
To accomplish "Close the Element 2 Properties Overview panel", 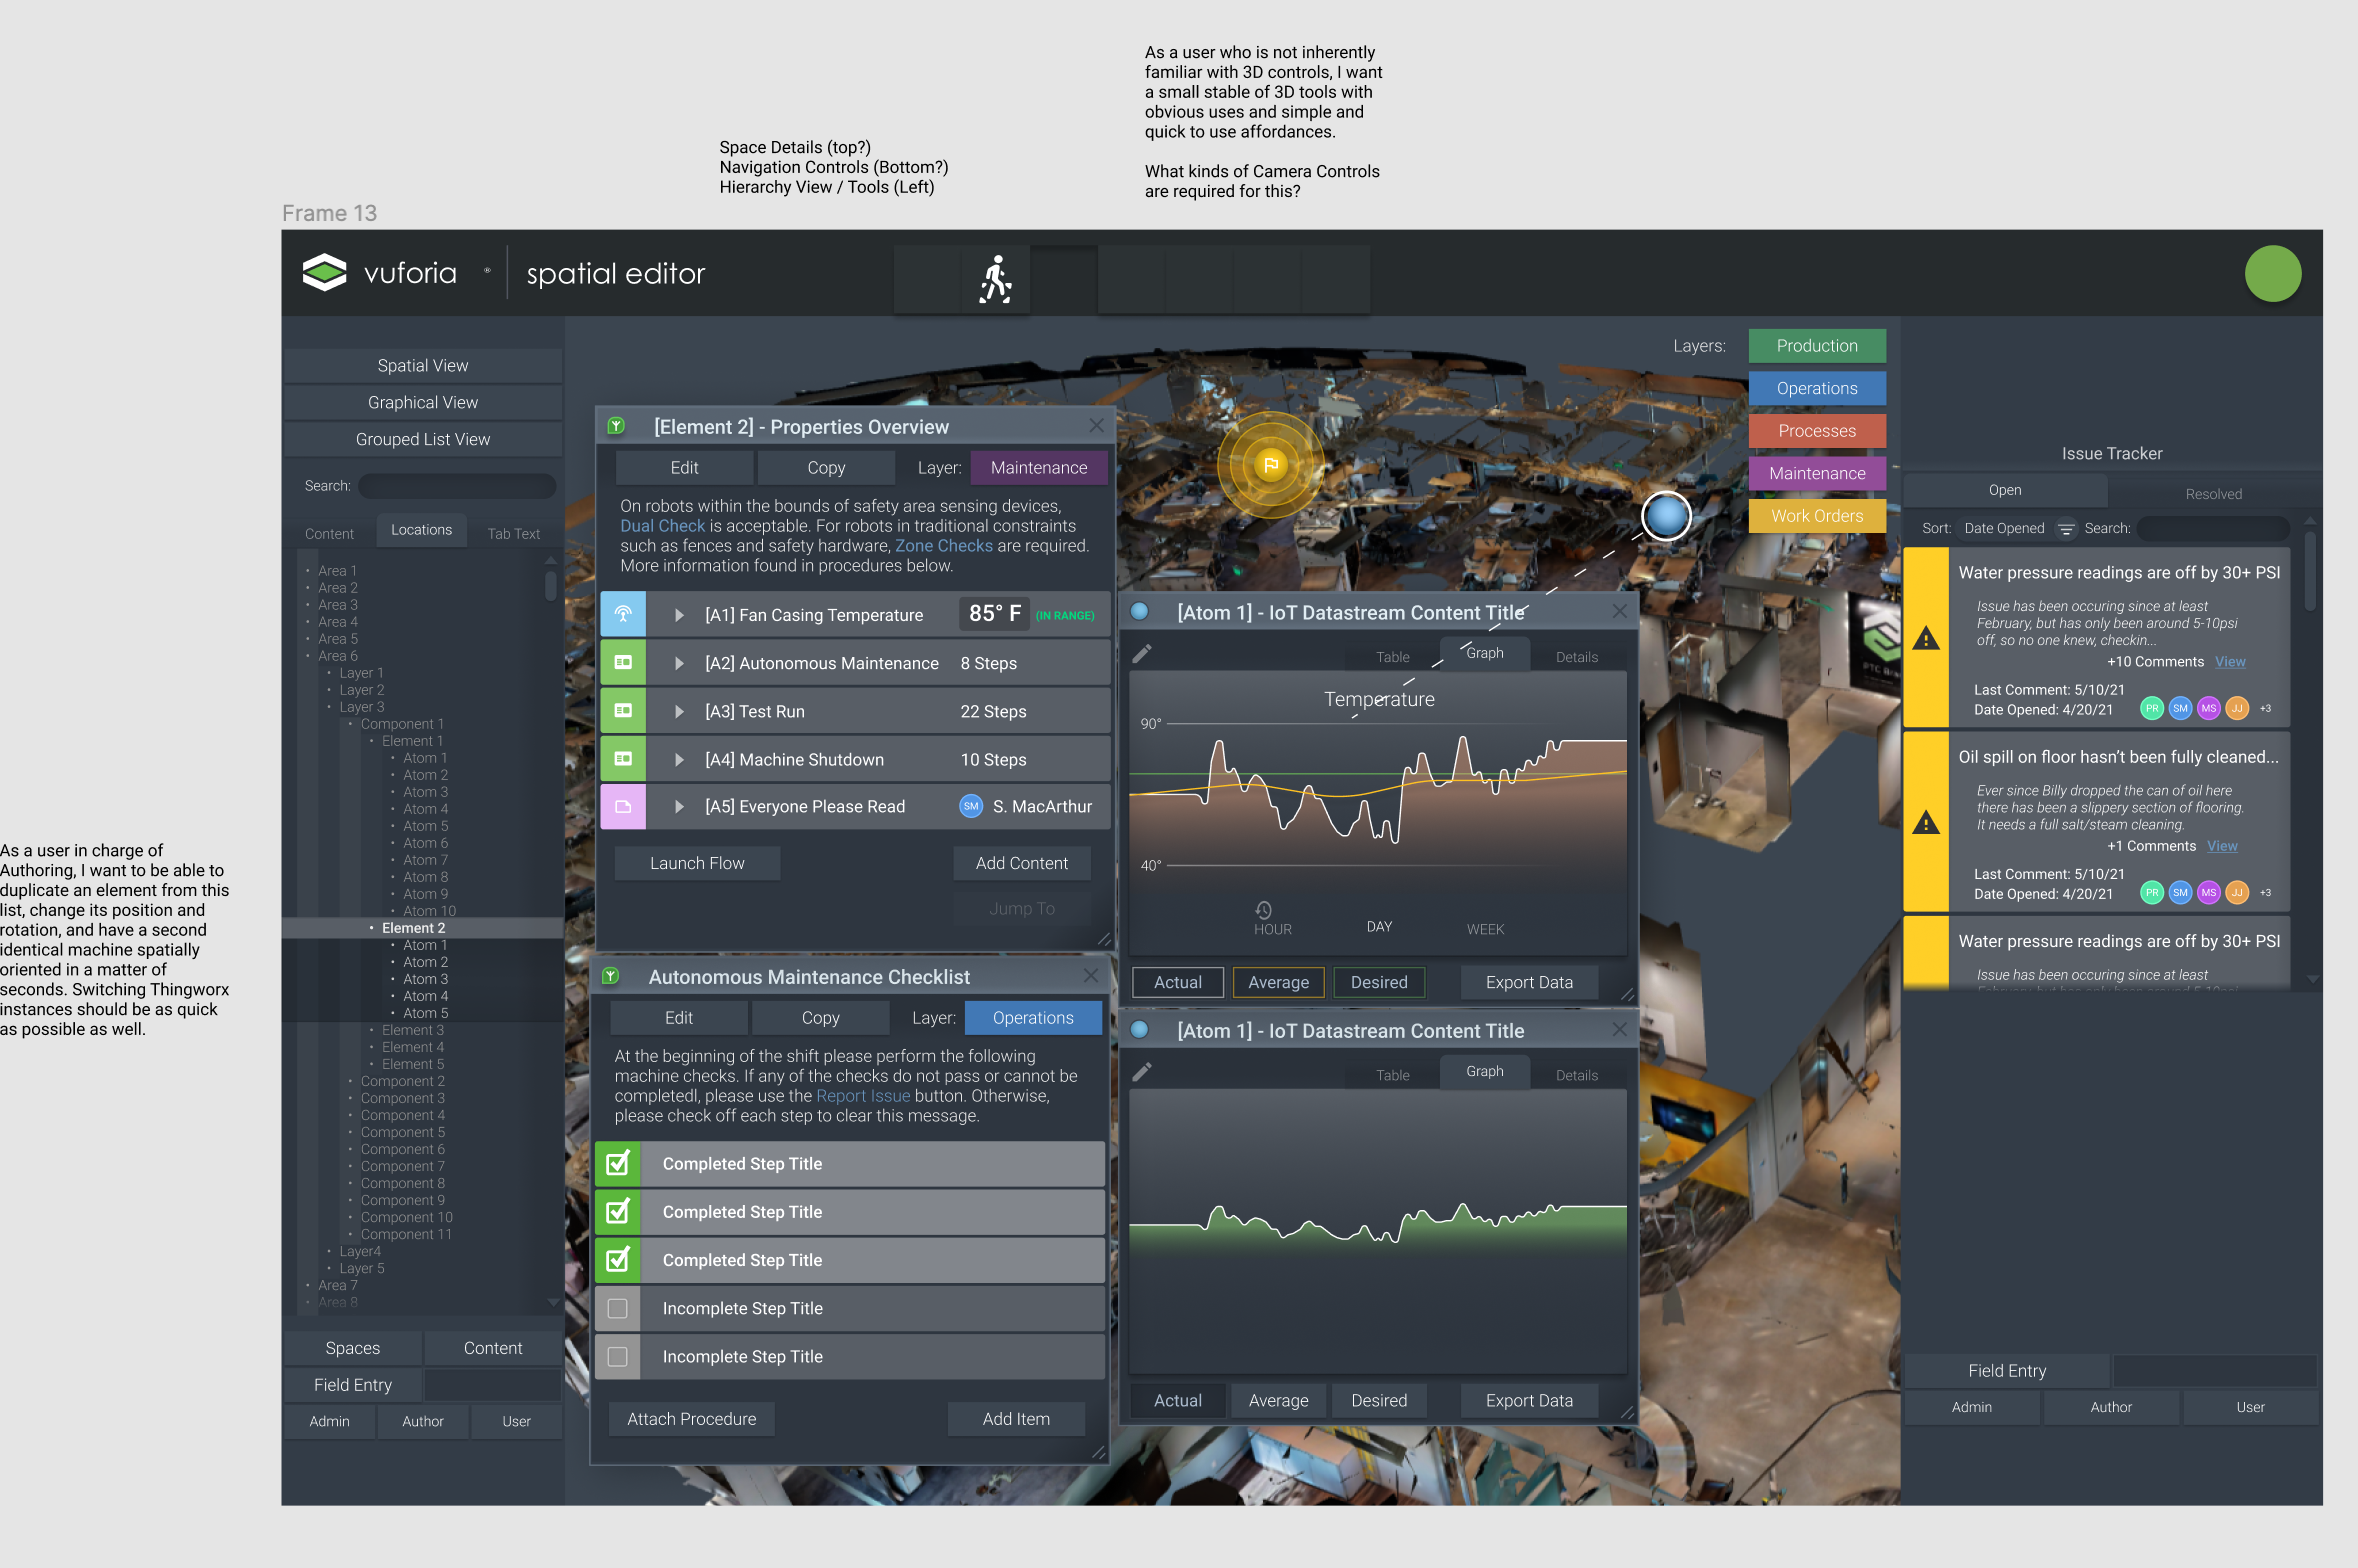I will pos(1096,425).
